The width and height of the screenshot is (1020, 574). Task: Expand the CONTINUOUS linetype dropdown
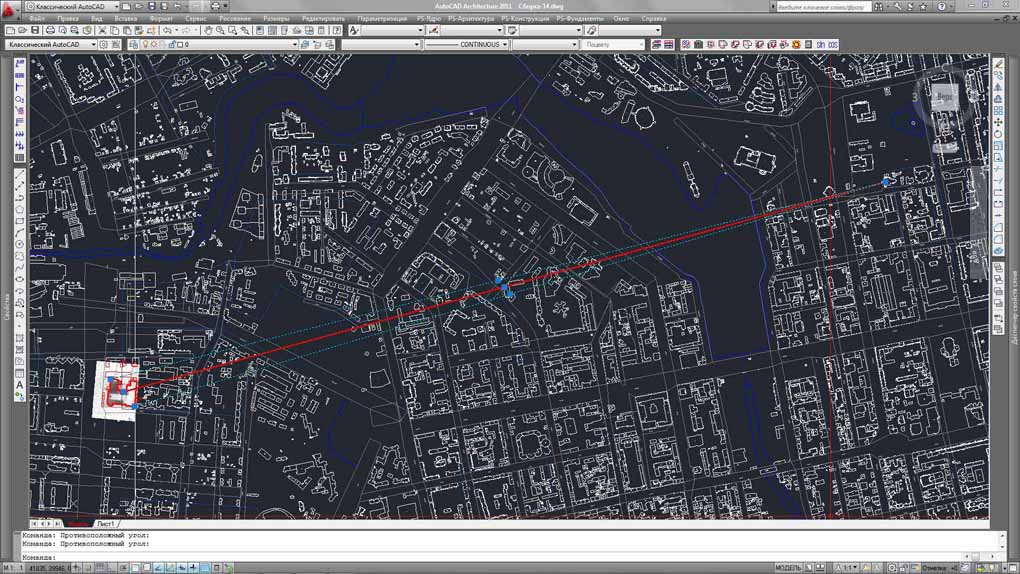pyautogui.click(x=505, y=45)
